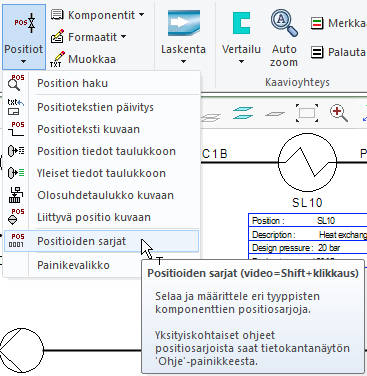Choose Olosuhdetaulukko kuvaan menu entry
The image size is (367, 376).
click(x=101, y=195)
